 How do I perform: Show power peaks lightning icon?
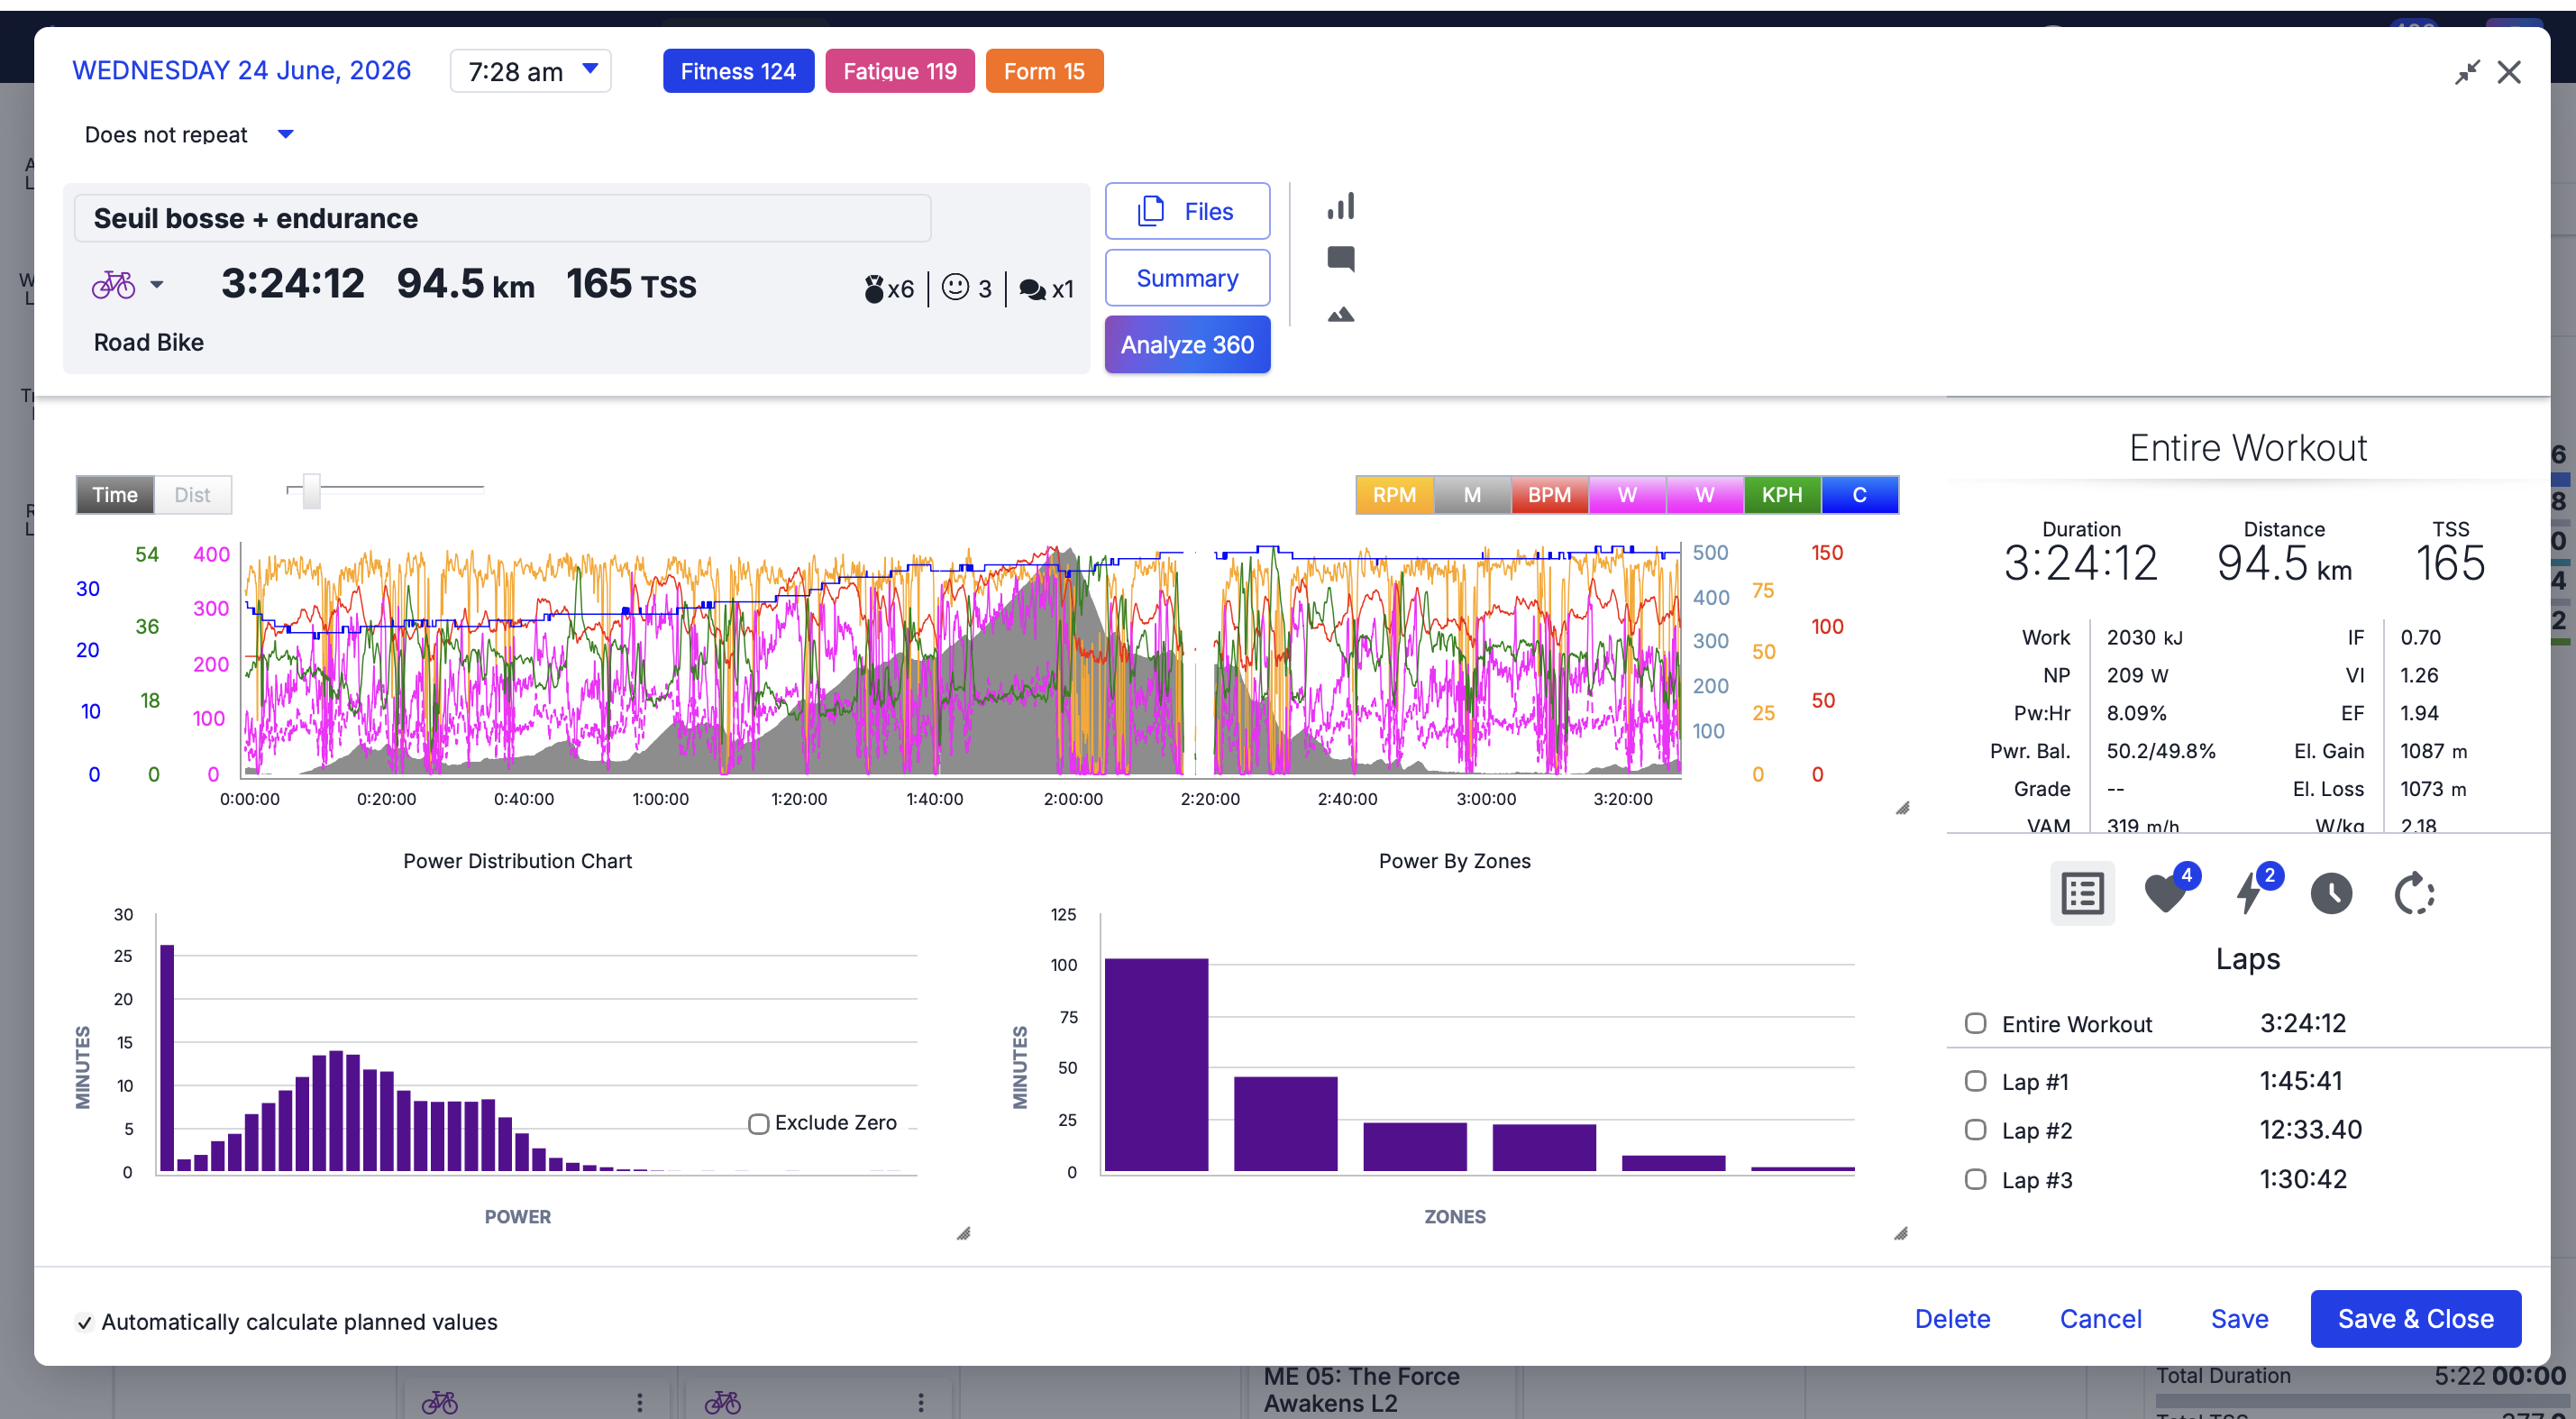2249,892
